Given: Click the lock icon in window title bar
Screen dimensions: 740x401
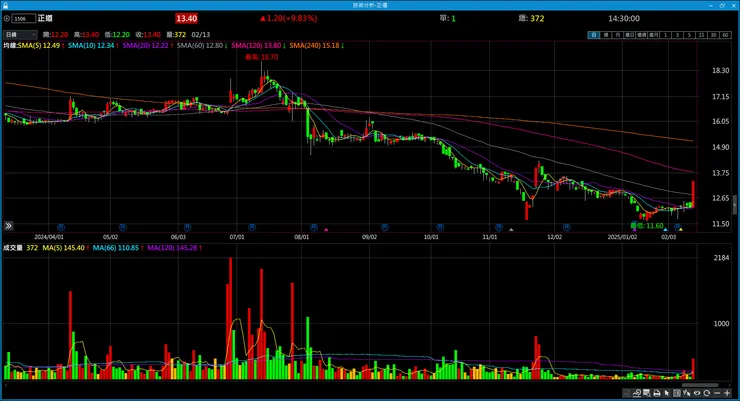Looking at the screenshot, I should 5,5.
